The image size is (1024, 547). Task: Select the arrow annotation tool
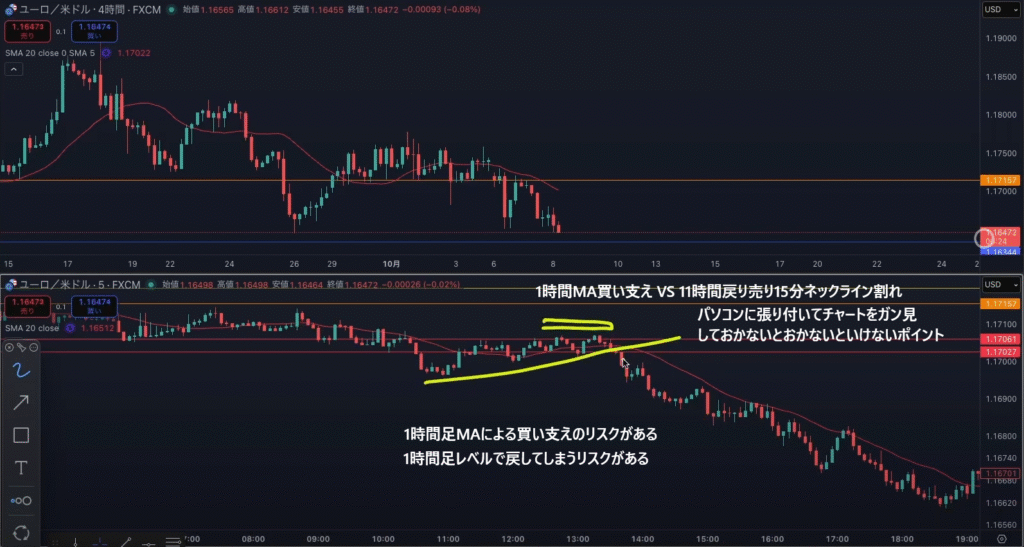pos(21,402)
